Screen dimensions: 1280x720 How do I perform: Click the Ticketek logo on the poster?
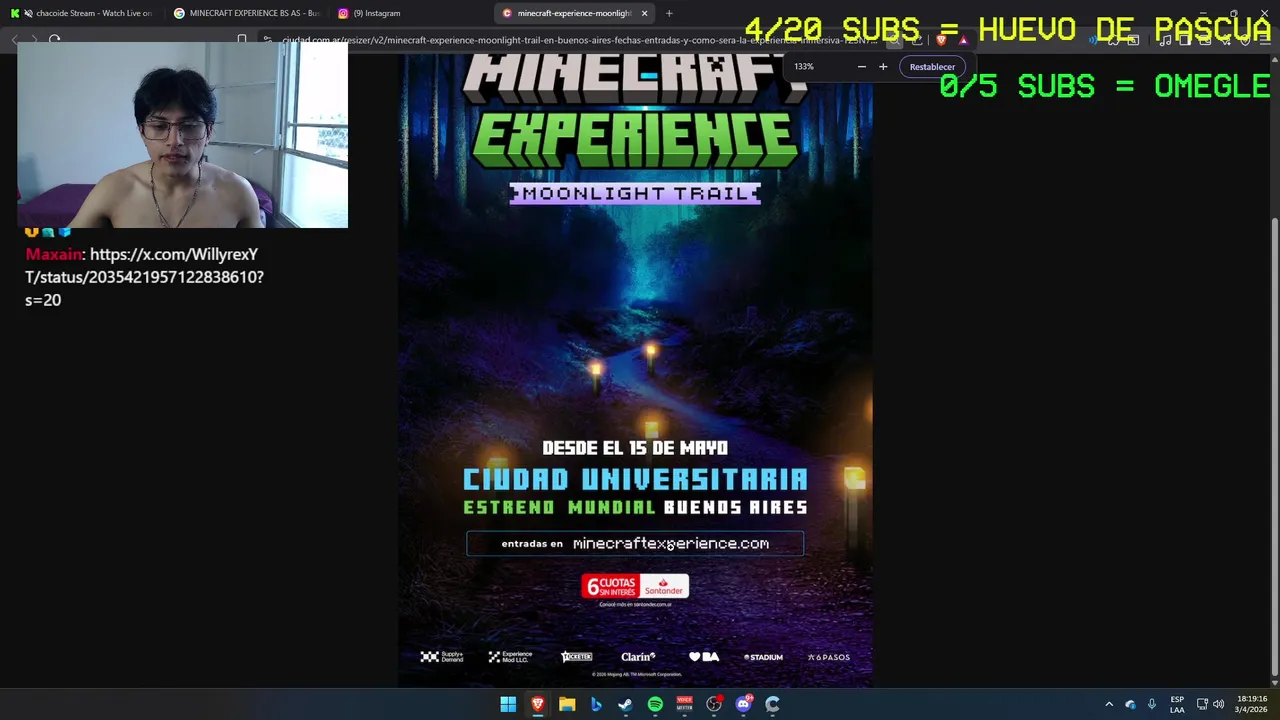[x=577, y=657]
